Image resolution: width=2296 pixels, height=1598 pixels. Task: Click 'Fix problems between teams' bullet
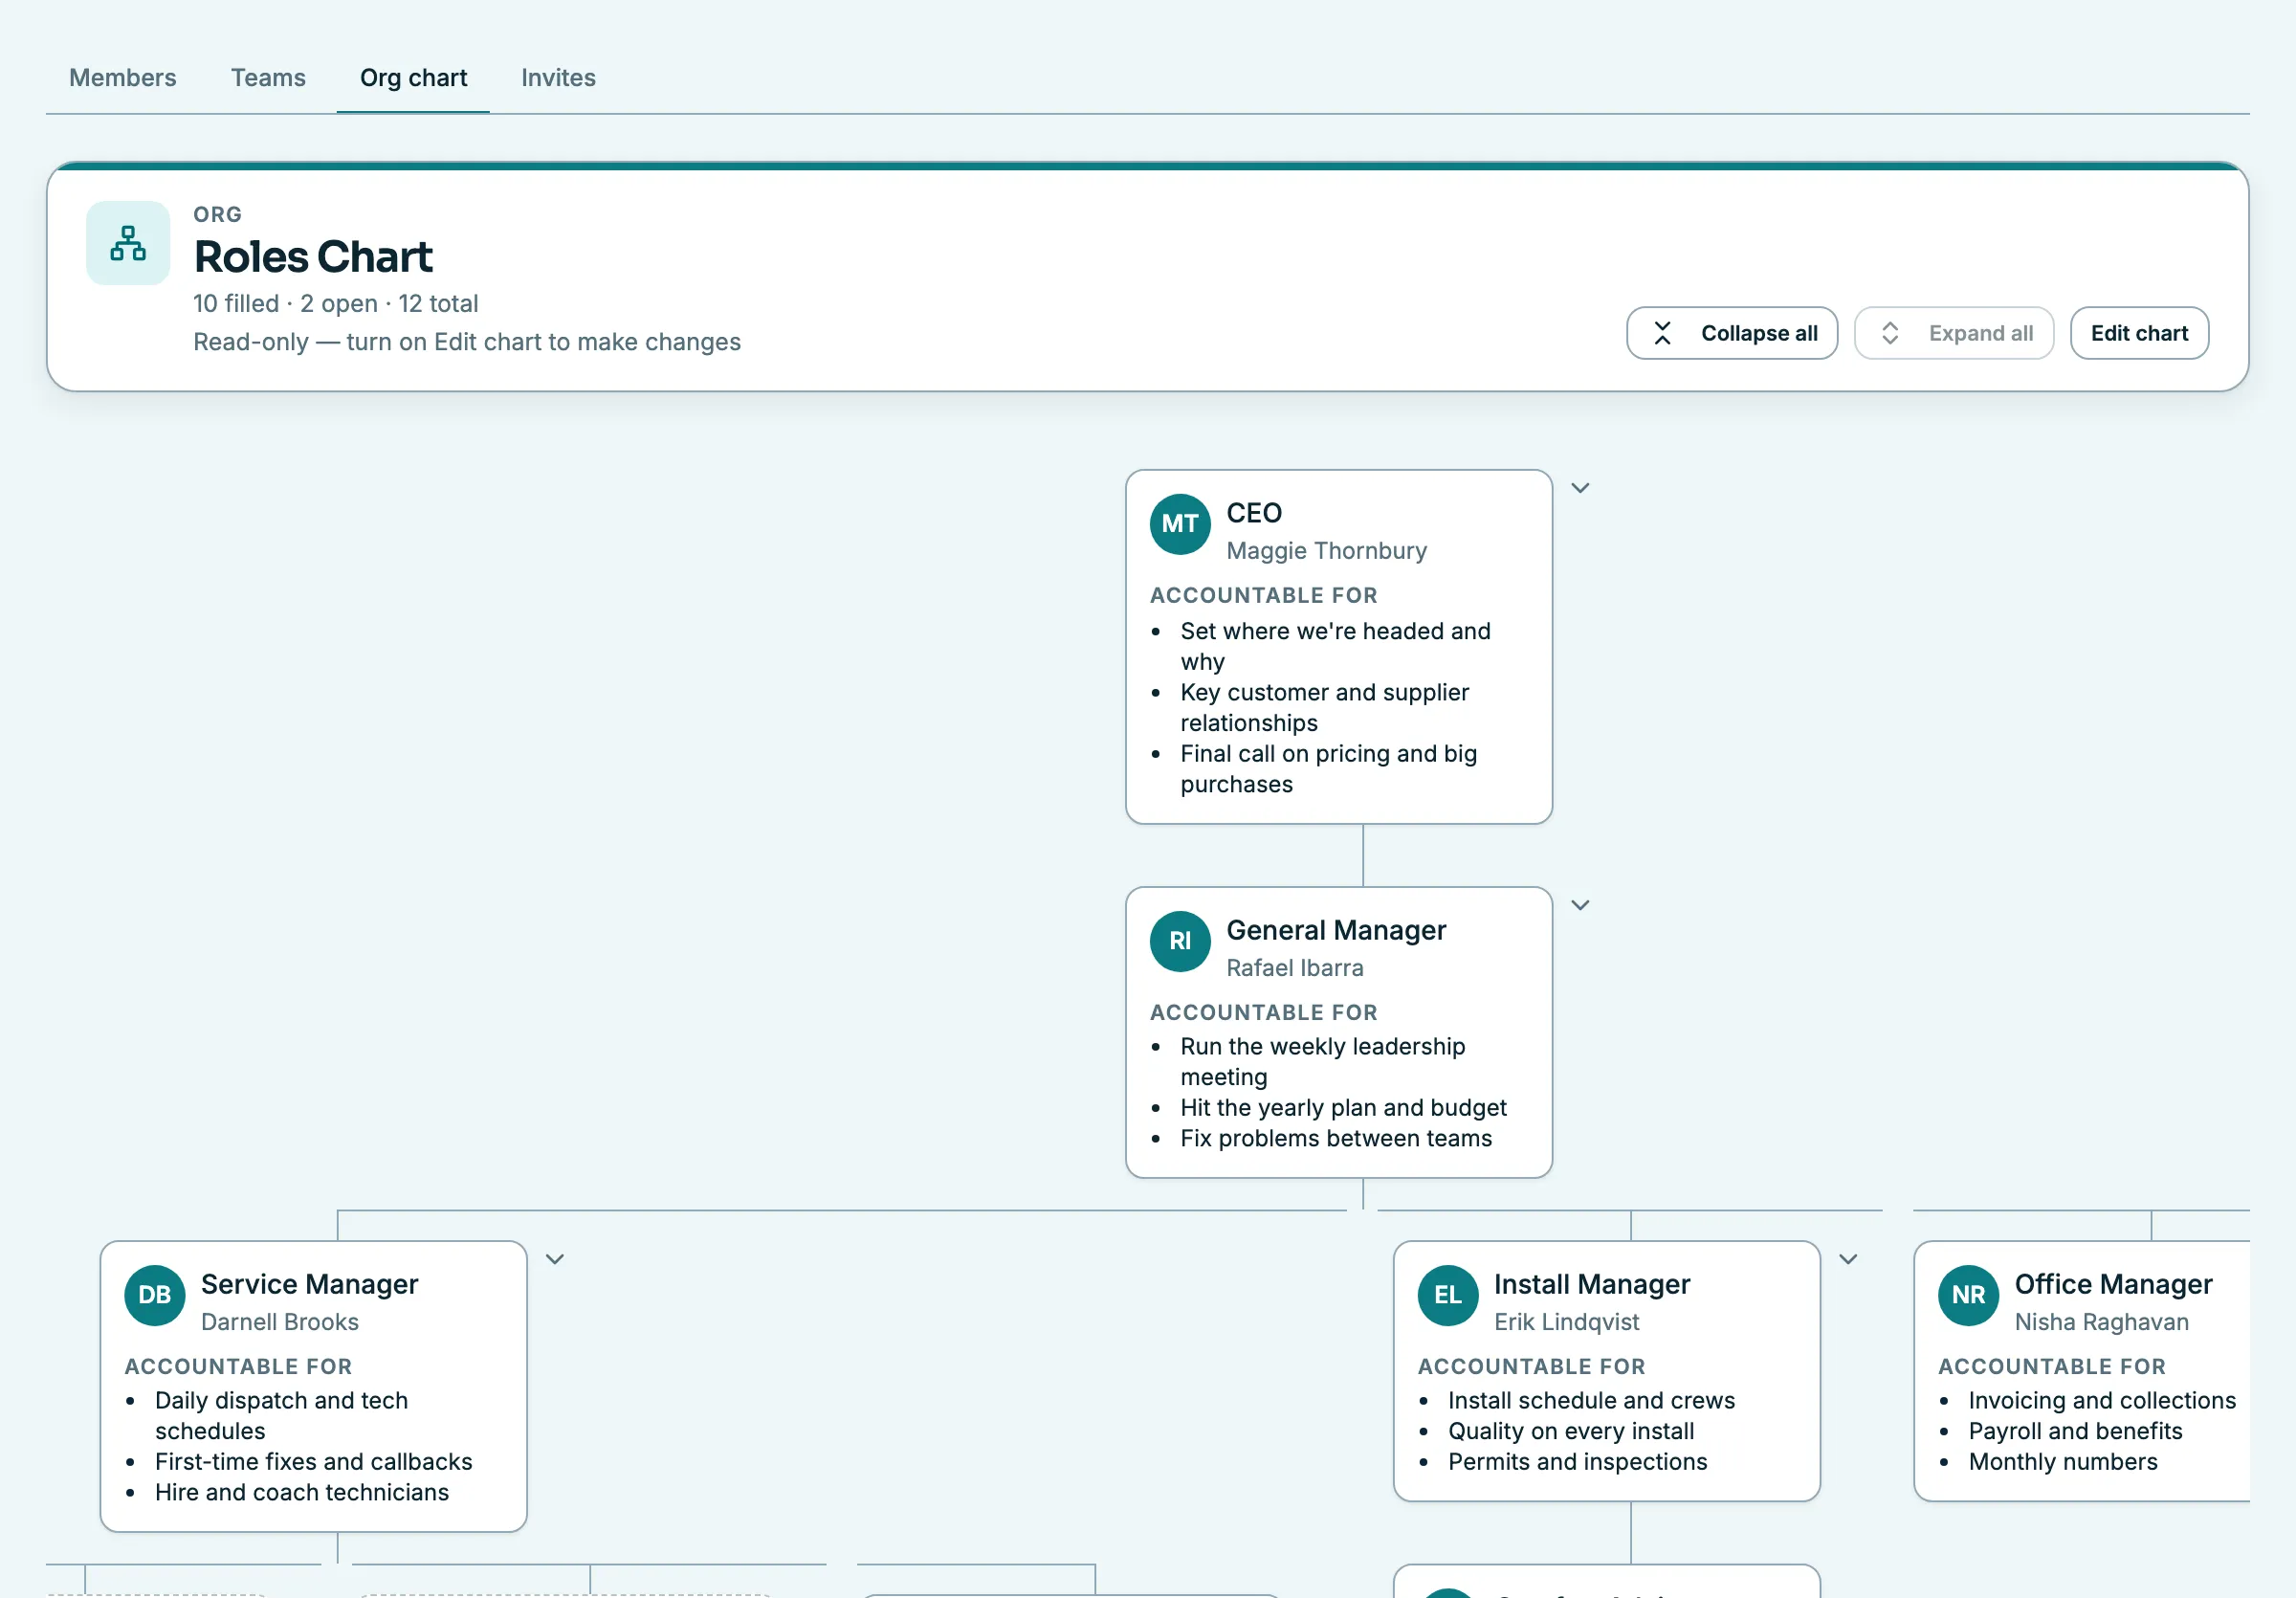1336,1138
